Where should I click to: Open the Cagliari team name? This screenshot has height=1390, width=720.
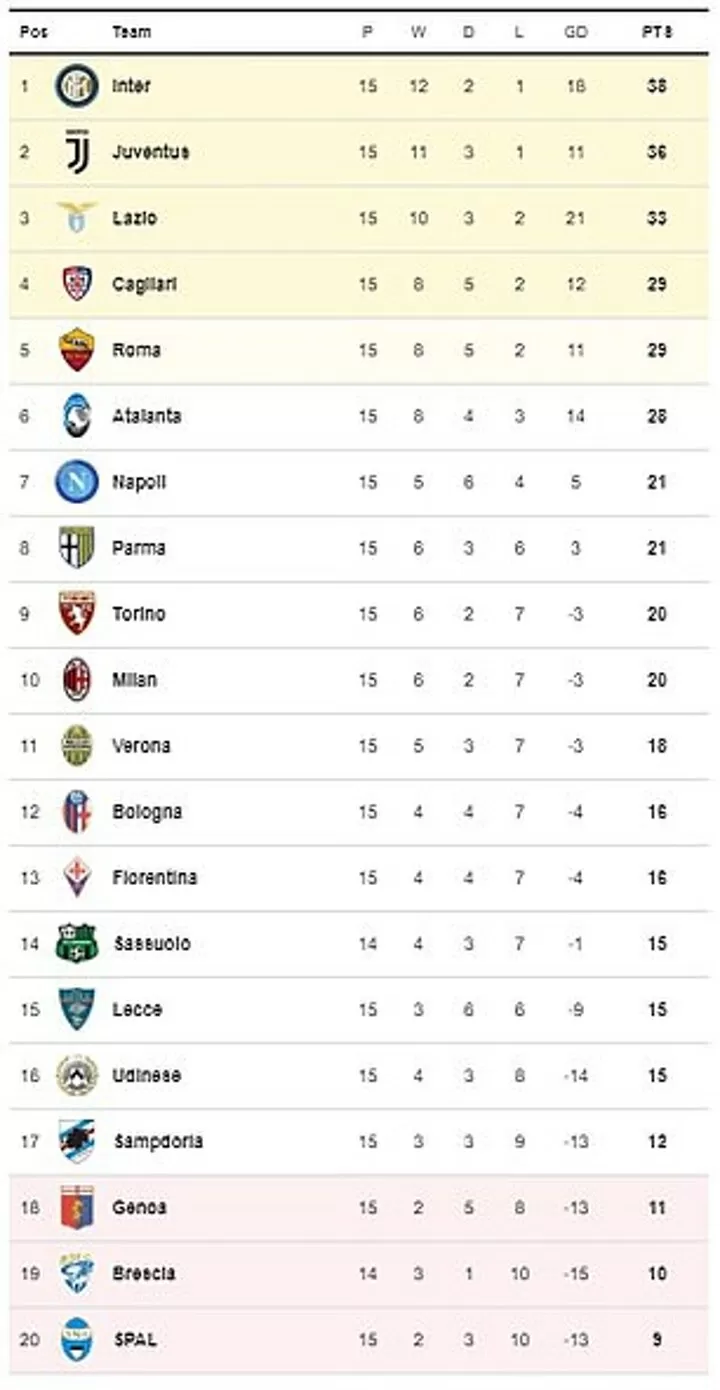[x=145, y=284]
